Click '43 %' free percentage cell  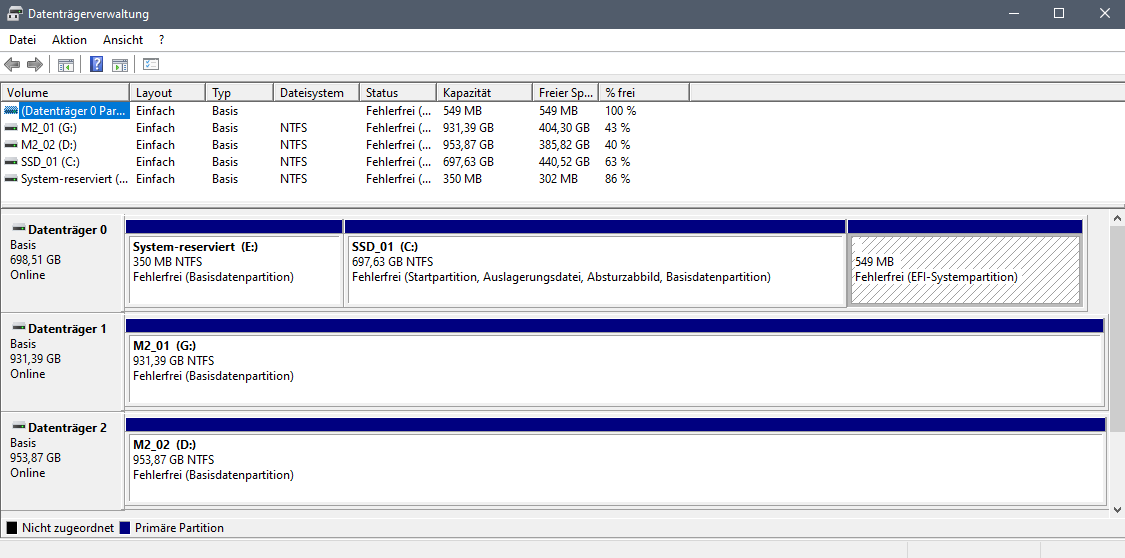(x=618, y=128)
